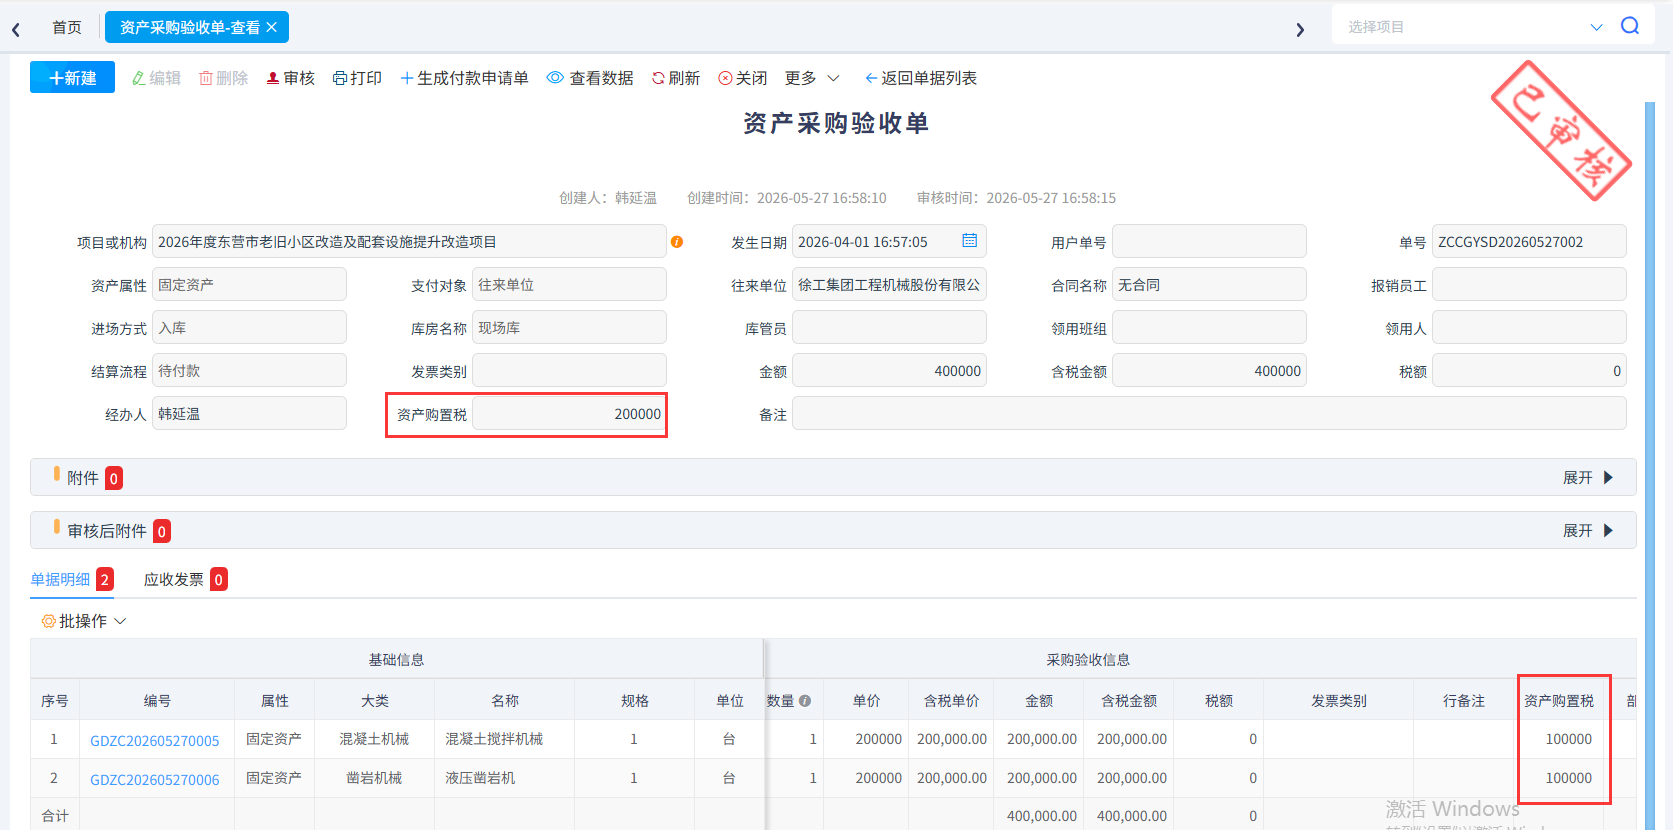The image size is (1673, 830).
Task: Open asset link GDZC202605270006
Action: click(155, 780)
